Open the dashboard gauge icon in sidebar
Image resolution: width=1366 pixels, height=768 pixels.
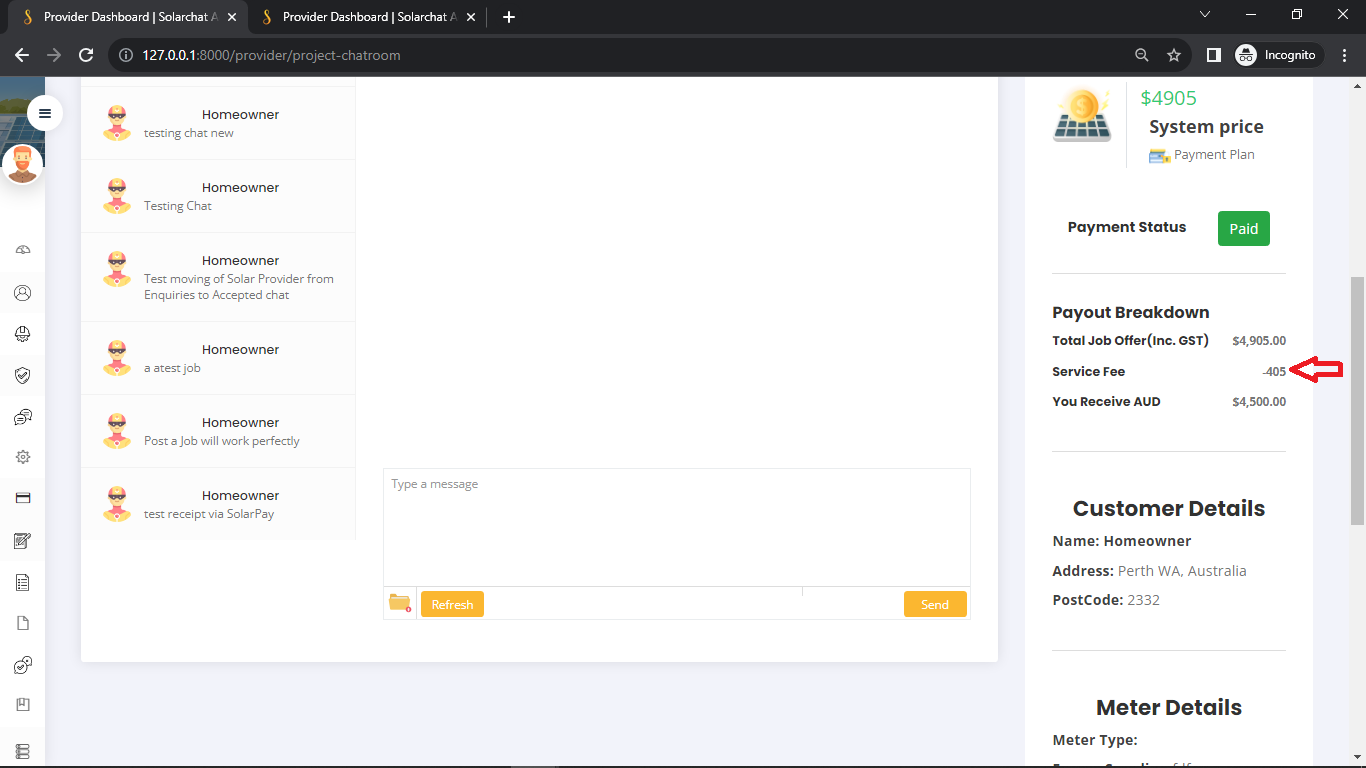pyautogui.click(x=23, y=250)
